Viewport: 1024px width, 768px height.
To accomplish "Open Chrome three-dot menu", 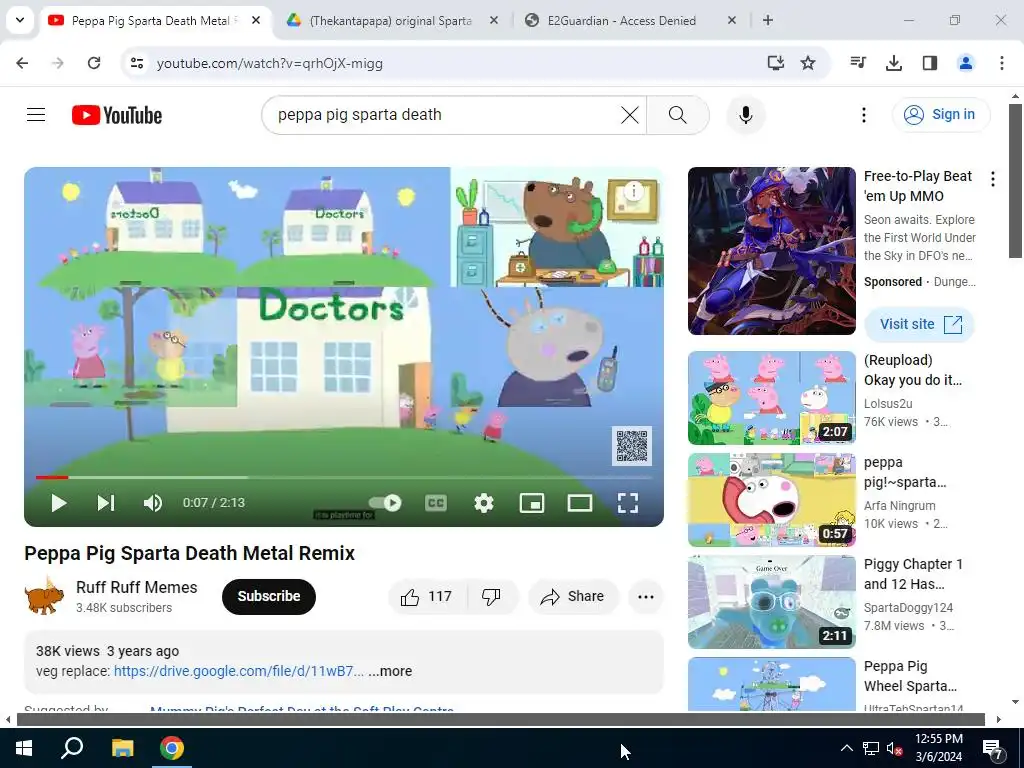I will 1001,63.
